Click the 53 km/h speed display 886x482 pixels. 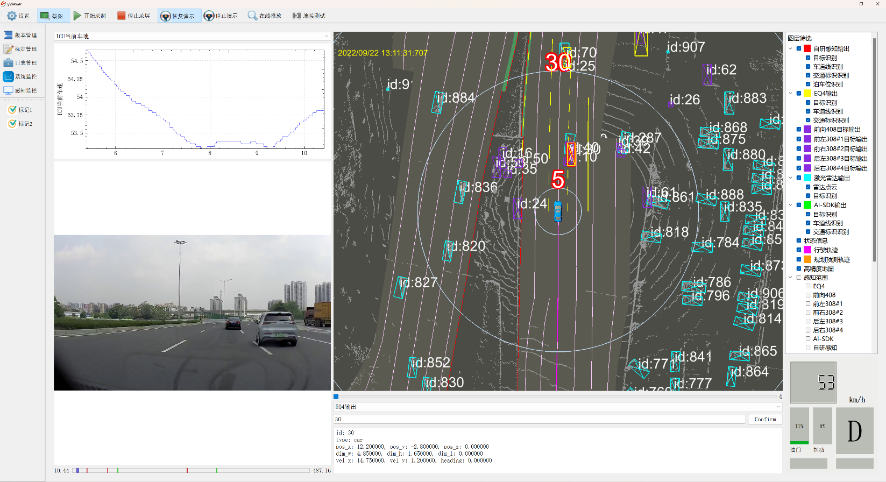[813, 383]
